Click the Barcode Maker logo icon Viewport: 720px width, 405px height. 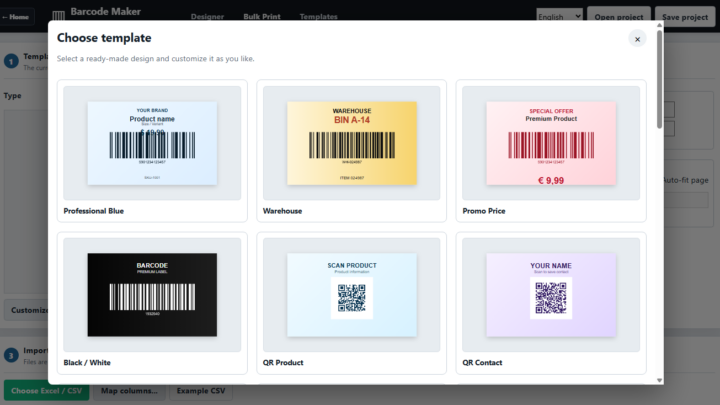[x=58, y=16]
